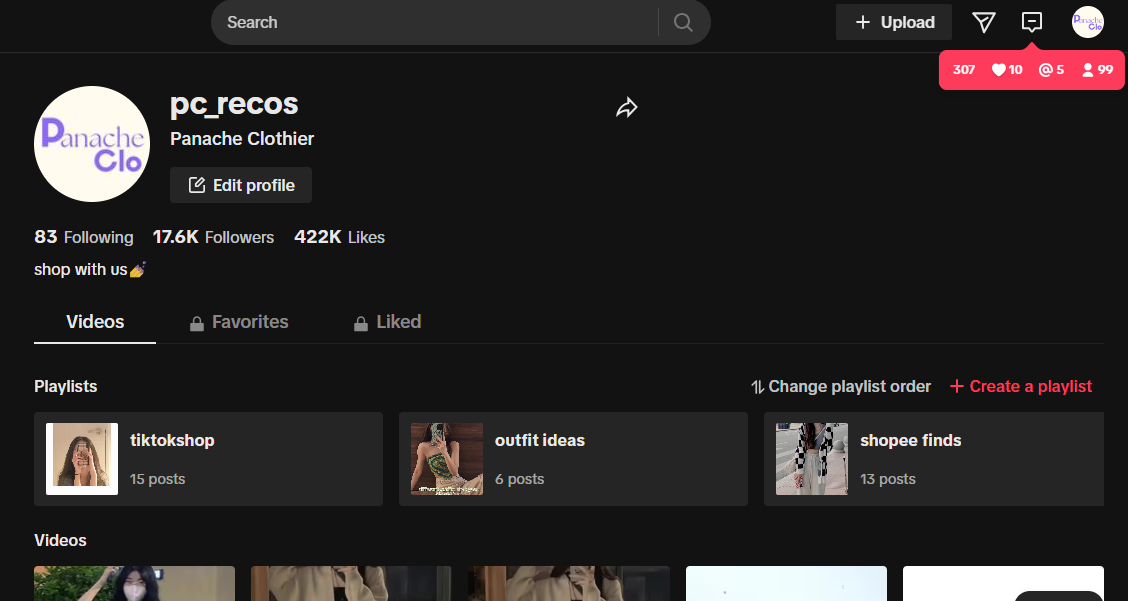Open the 17.6K Followers list
The width and height of the screenshot is (1128, 601).
pyautogui.click(x=214, y=237)
